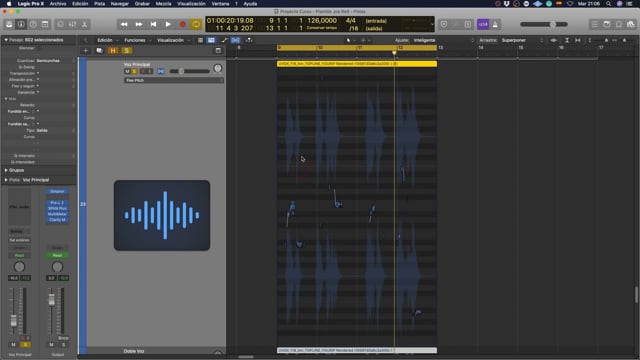Screen dimensions: 640x360
Task: Toggle the Flex show/hide button in toolbar
Action: tap(236, 40)
